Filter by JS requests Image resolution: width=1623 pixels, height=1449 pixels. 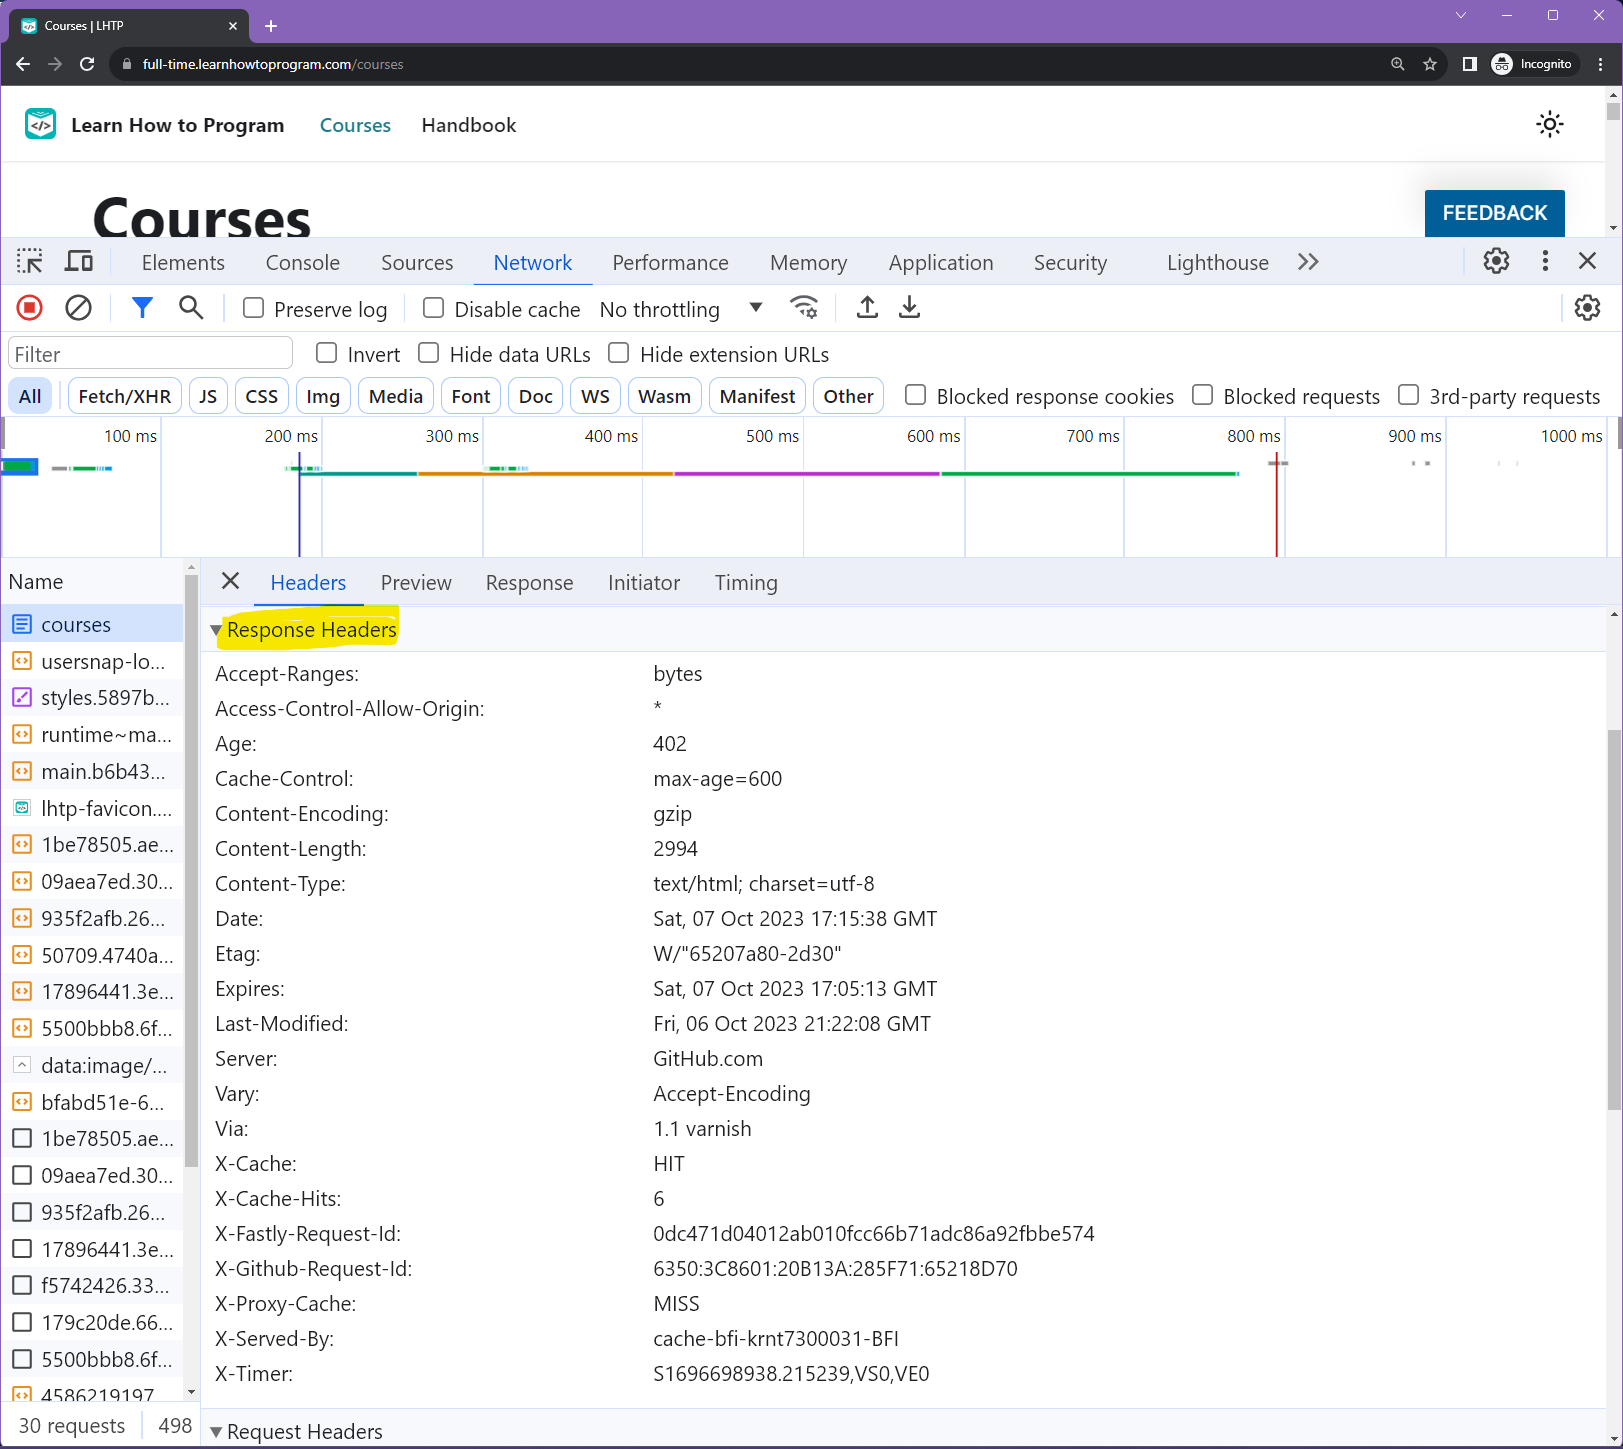tap(208, 396)
